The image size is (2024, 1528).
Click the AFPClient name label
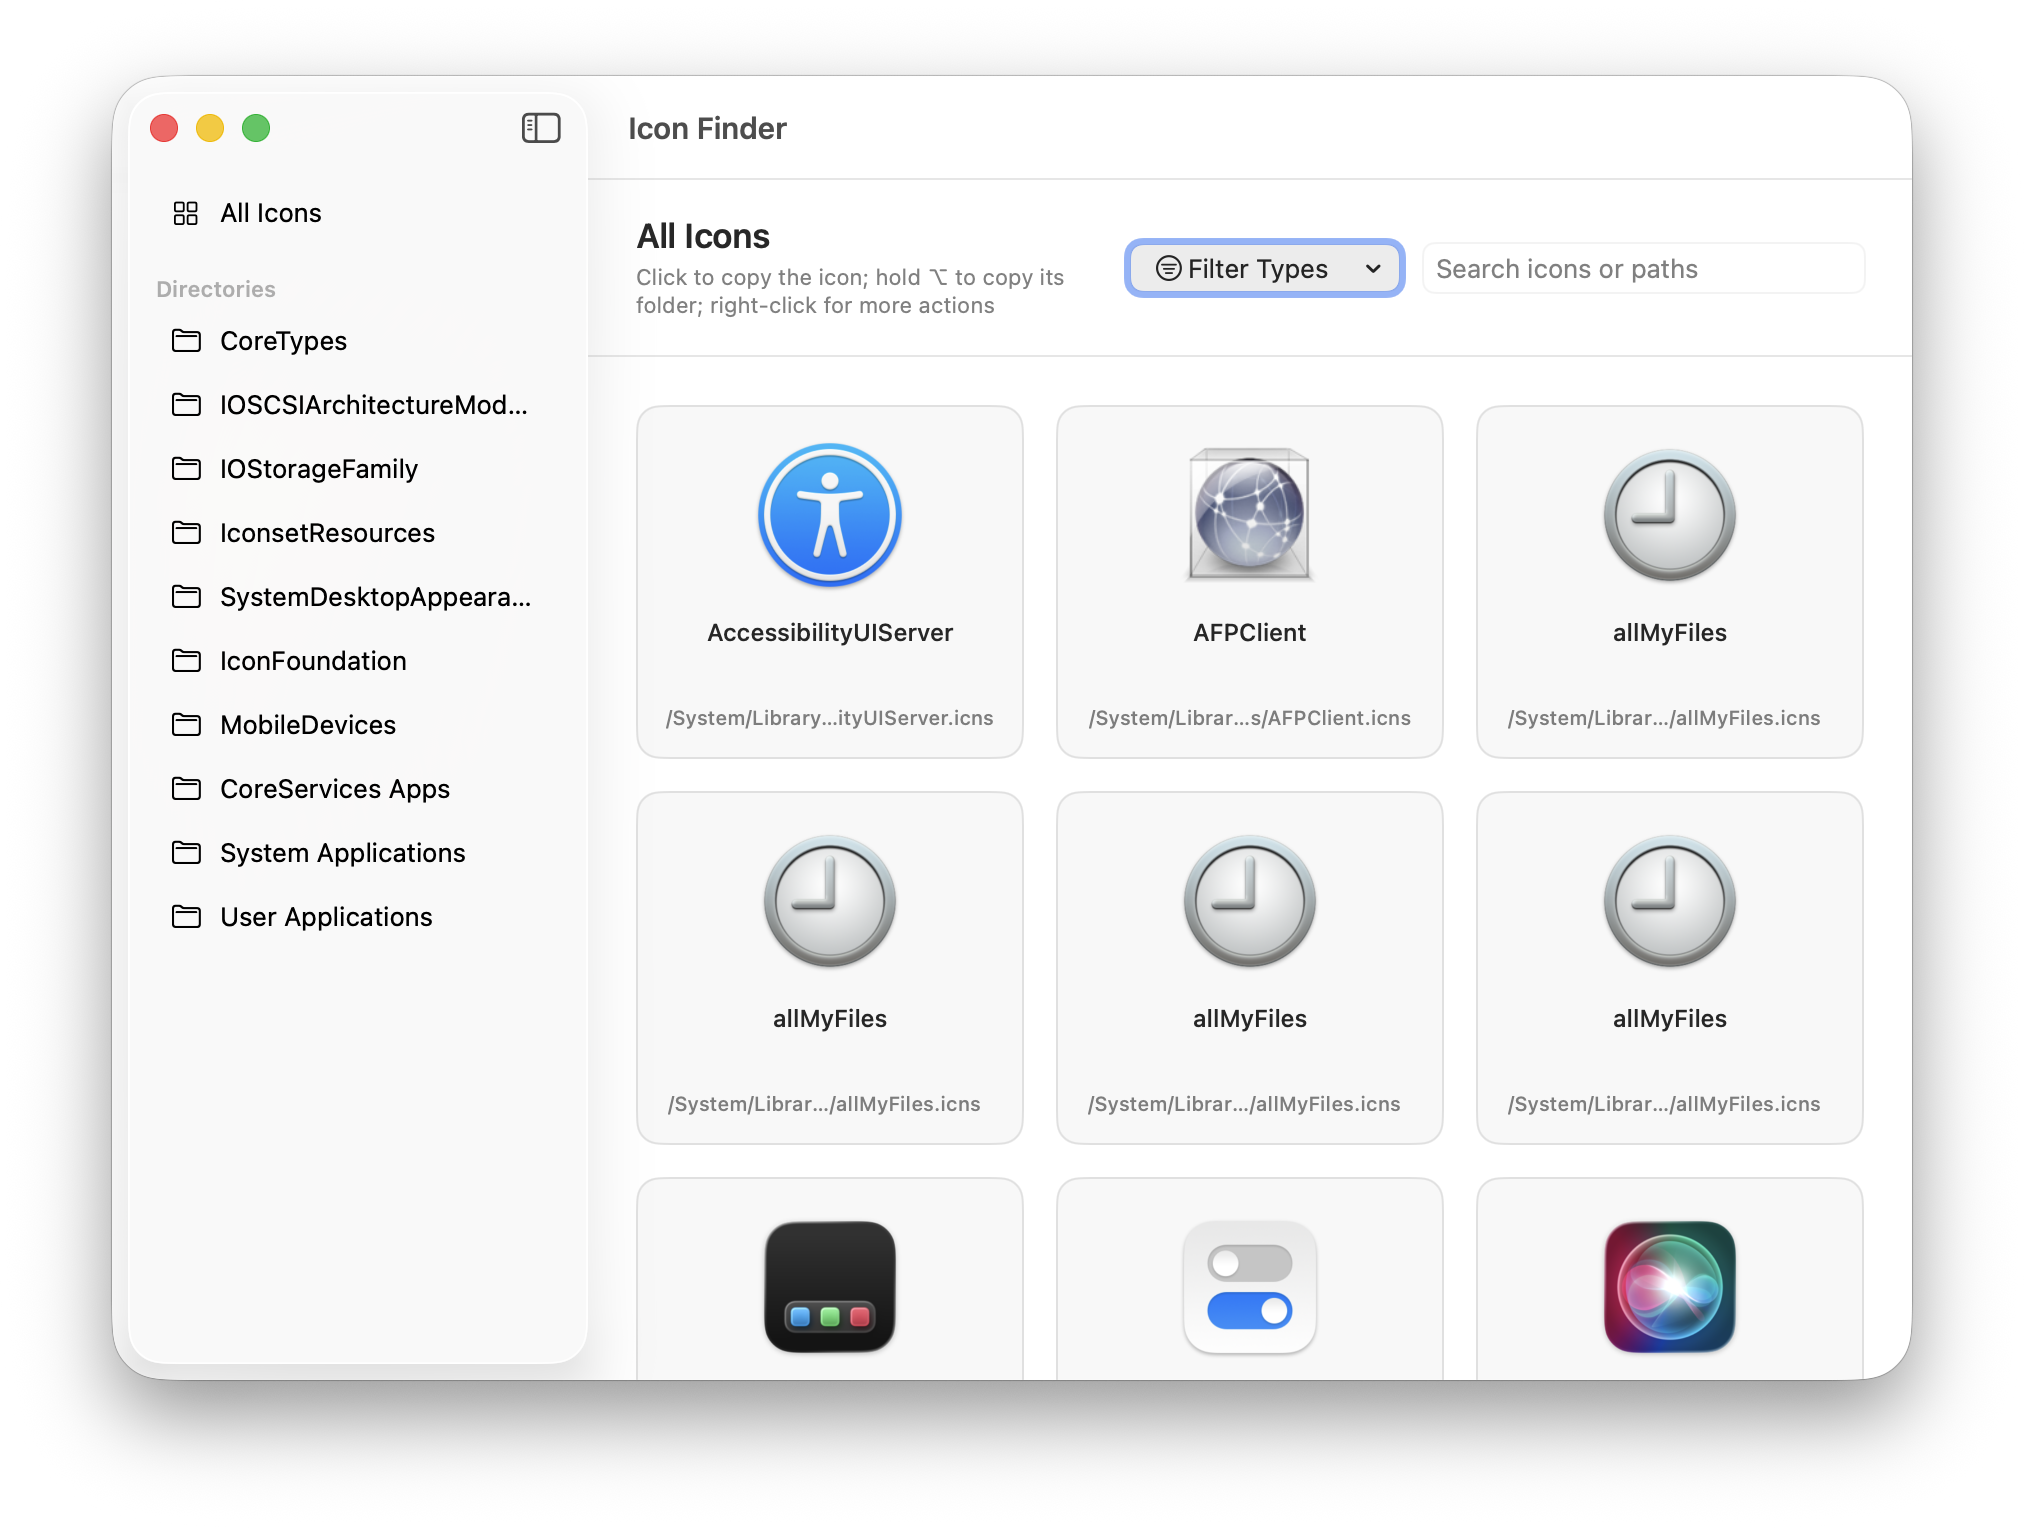1250,633
